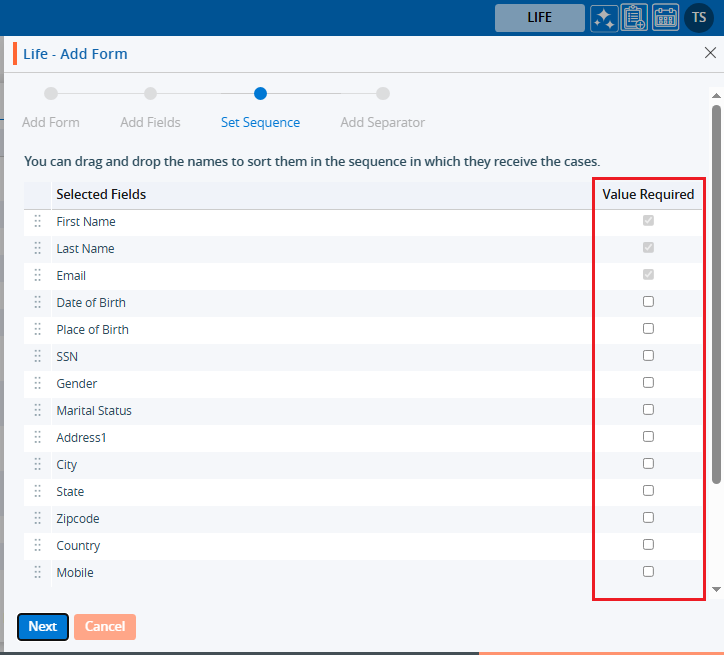Screen dimensions: 724x655
Task: Open the calendar icon in header
Action: coord(665,18)
